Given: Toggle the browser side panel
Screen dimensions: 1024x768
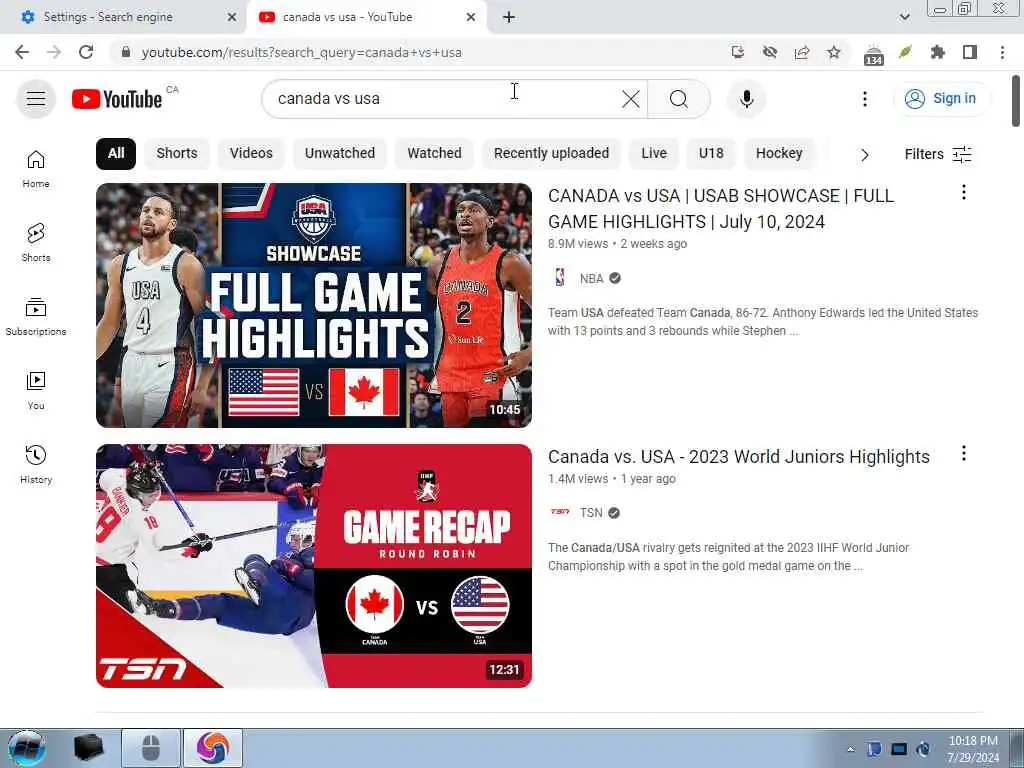Looking at the screenshot, I should click(970, 52).
